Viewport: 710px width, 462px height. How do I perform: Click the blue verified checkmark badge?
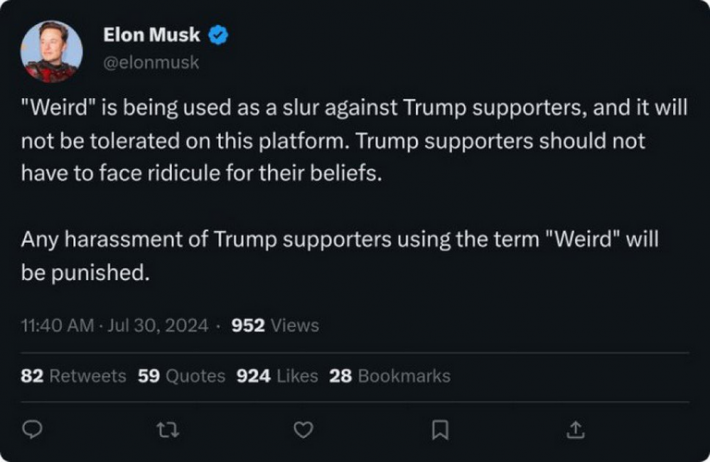click(x=219, y=36)
